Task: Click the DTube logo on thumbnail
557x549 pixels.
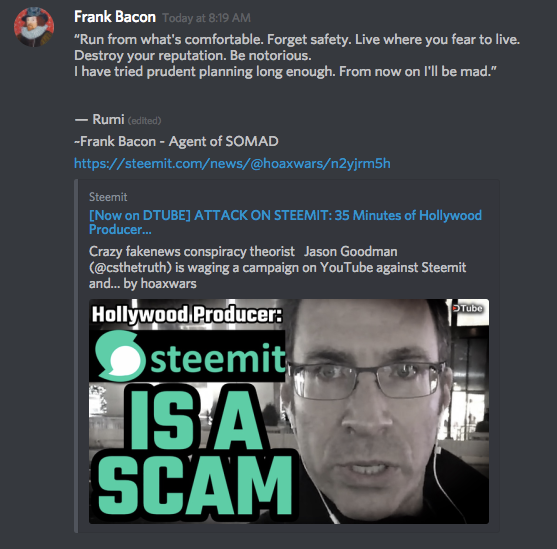Action: pyautogui.click(x=468, y=308)
